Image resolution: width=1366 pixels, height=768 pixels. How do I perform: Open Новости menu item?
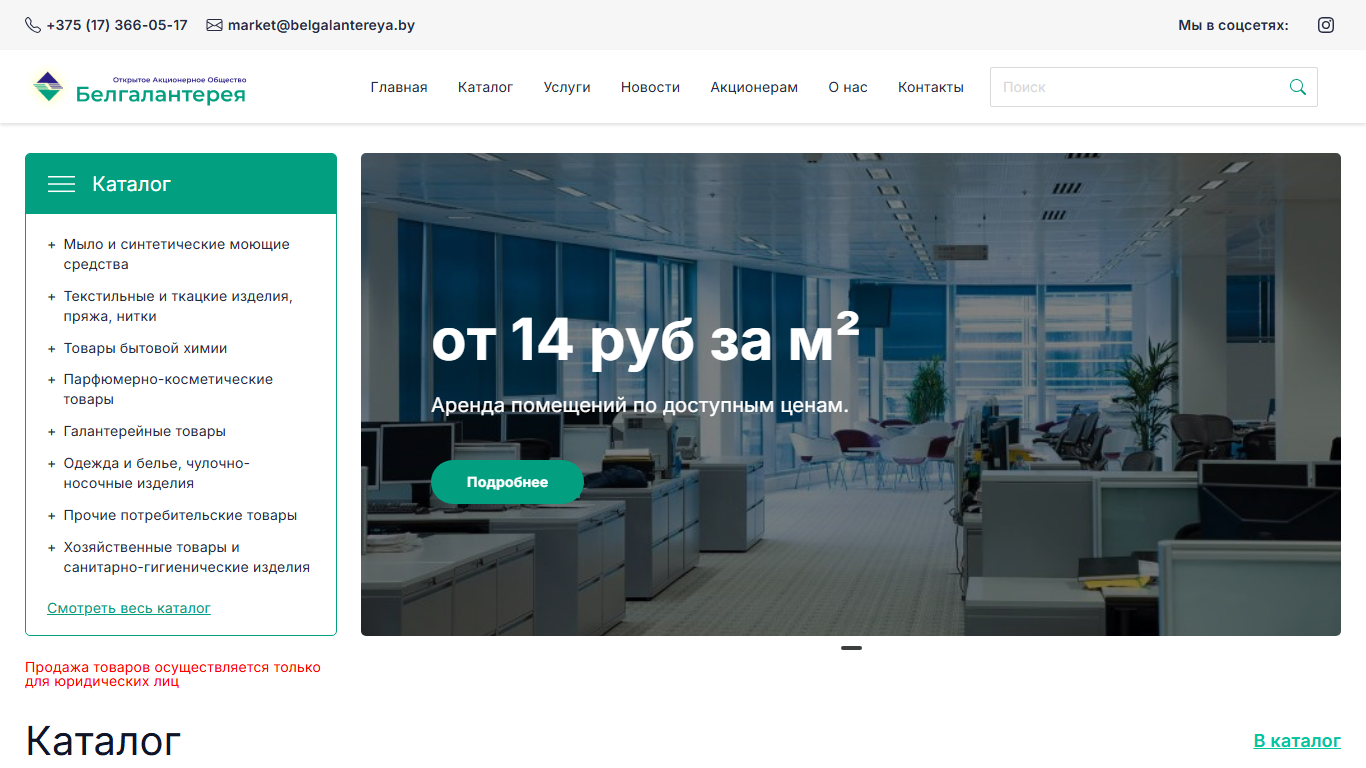650,87
